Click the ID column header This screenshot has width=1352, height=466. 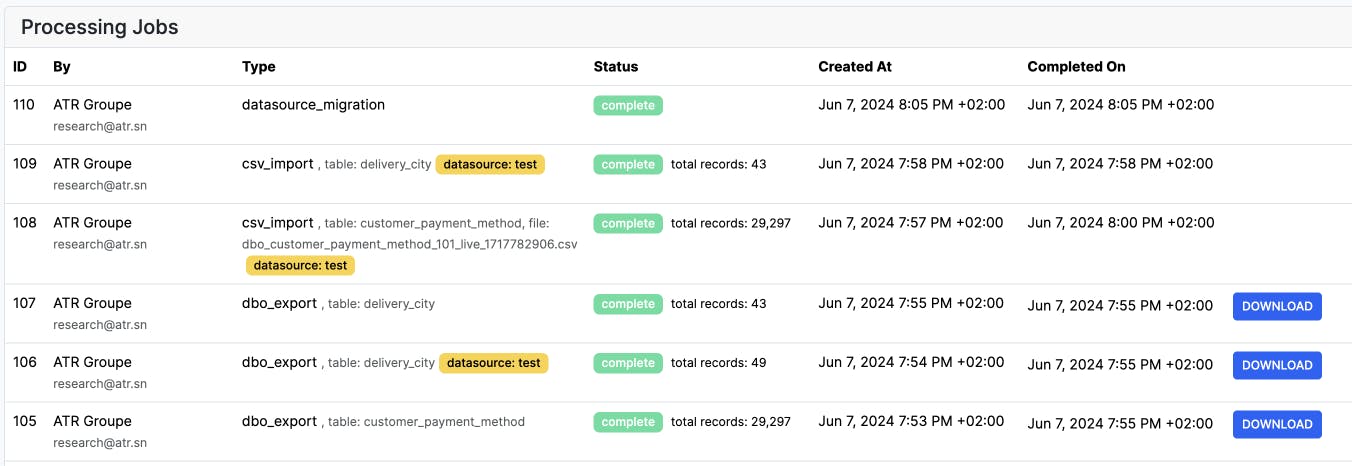pos(20,67)
